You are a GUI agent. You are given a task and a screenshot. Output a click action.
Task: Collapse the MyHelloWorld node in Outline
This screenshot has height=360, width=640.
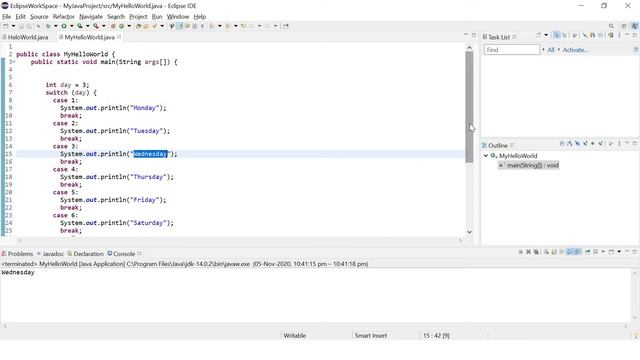[486, 156]
